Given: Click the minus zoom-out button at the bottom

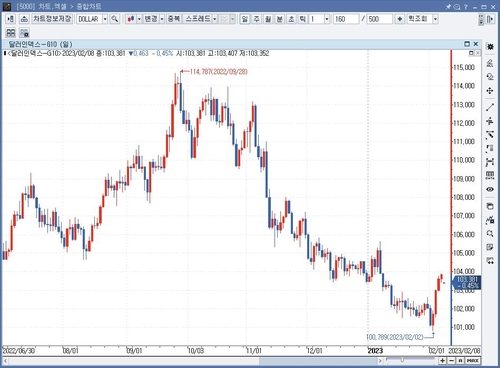Looking at the screenshot, I should click(451, 361).
